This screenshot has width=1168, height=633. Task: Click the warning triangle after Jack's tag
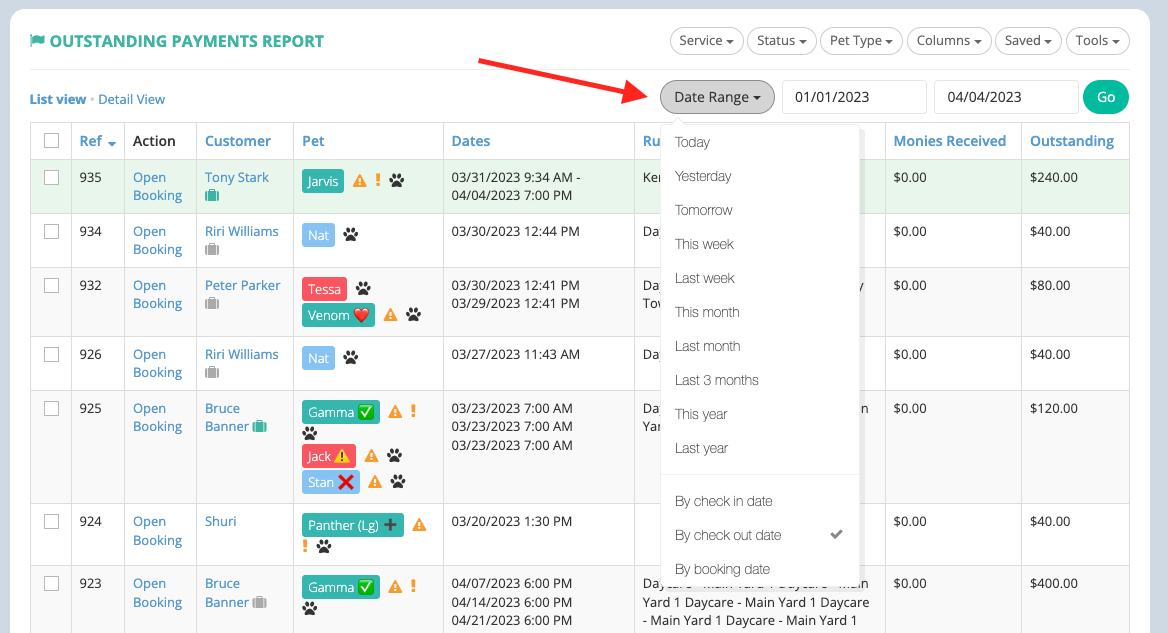coord(372,456)
